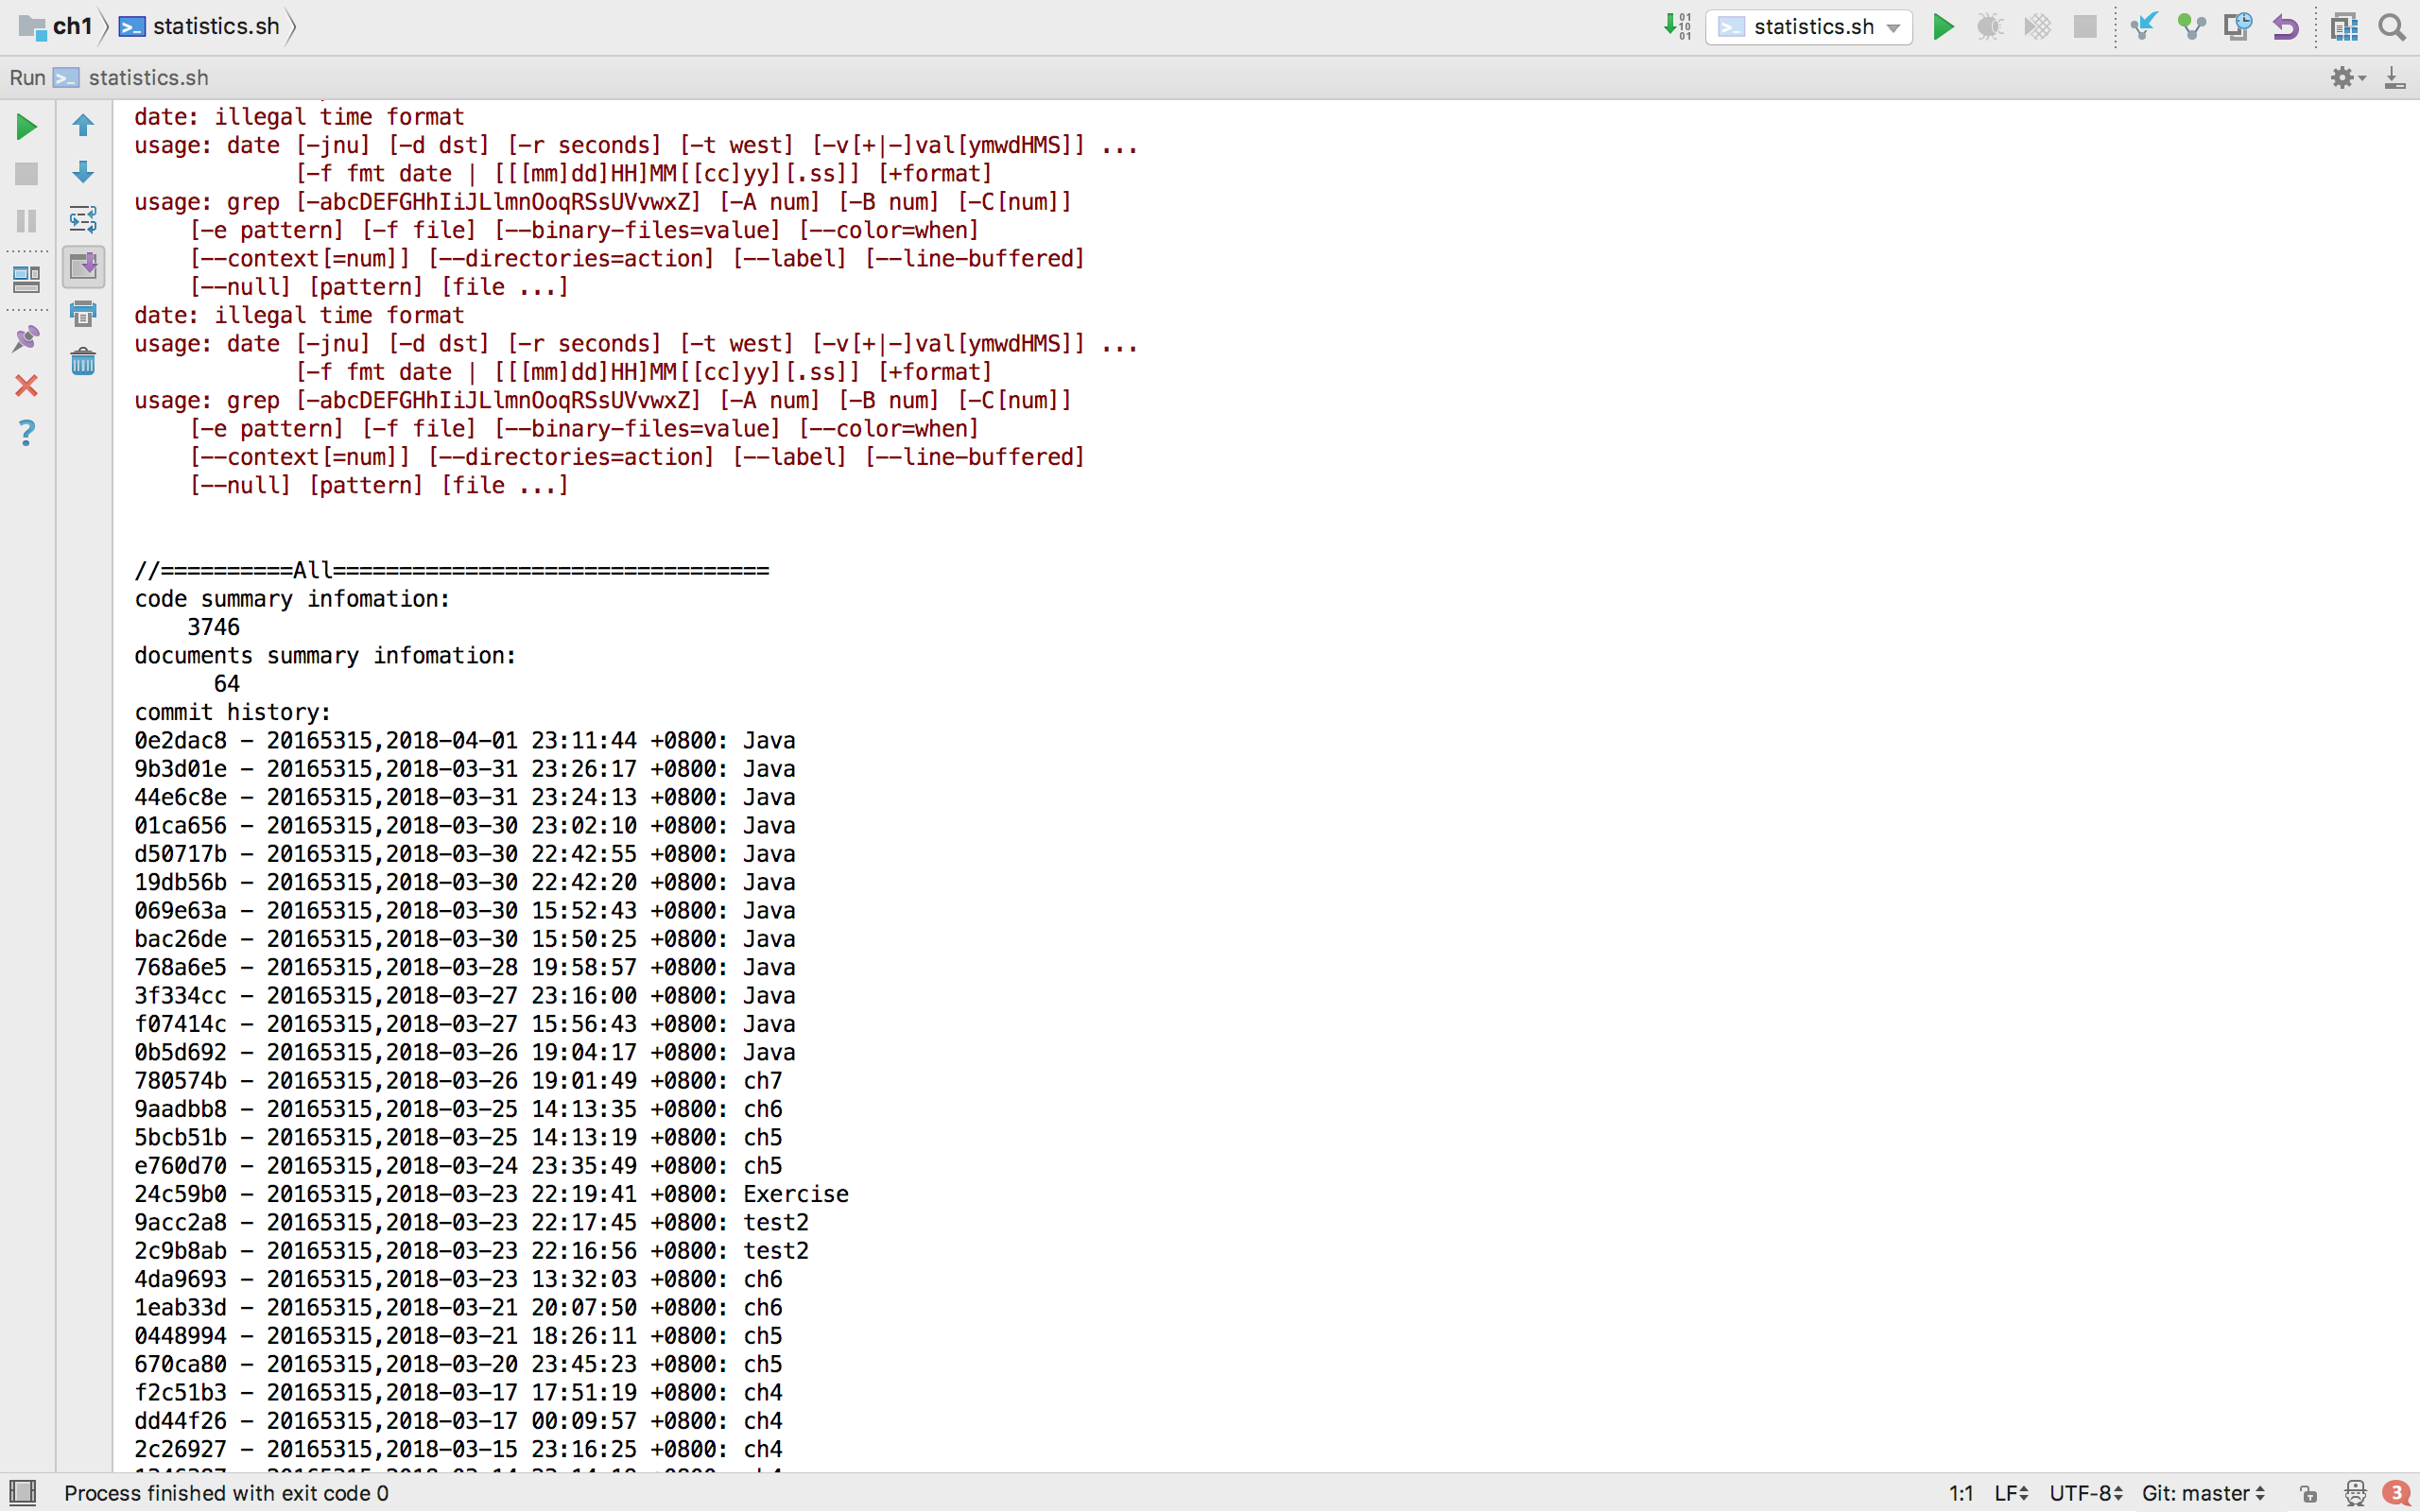2420x1512 pixels.
Task: Rerun statistics.sh from the Run panel
Action: 27,126
